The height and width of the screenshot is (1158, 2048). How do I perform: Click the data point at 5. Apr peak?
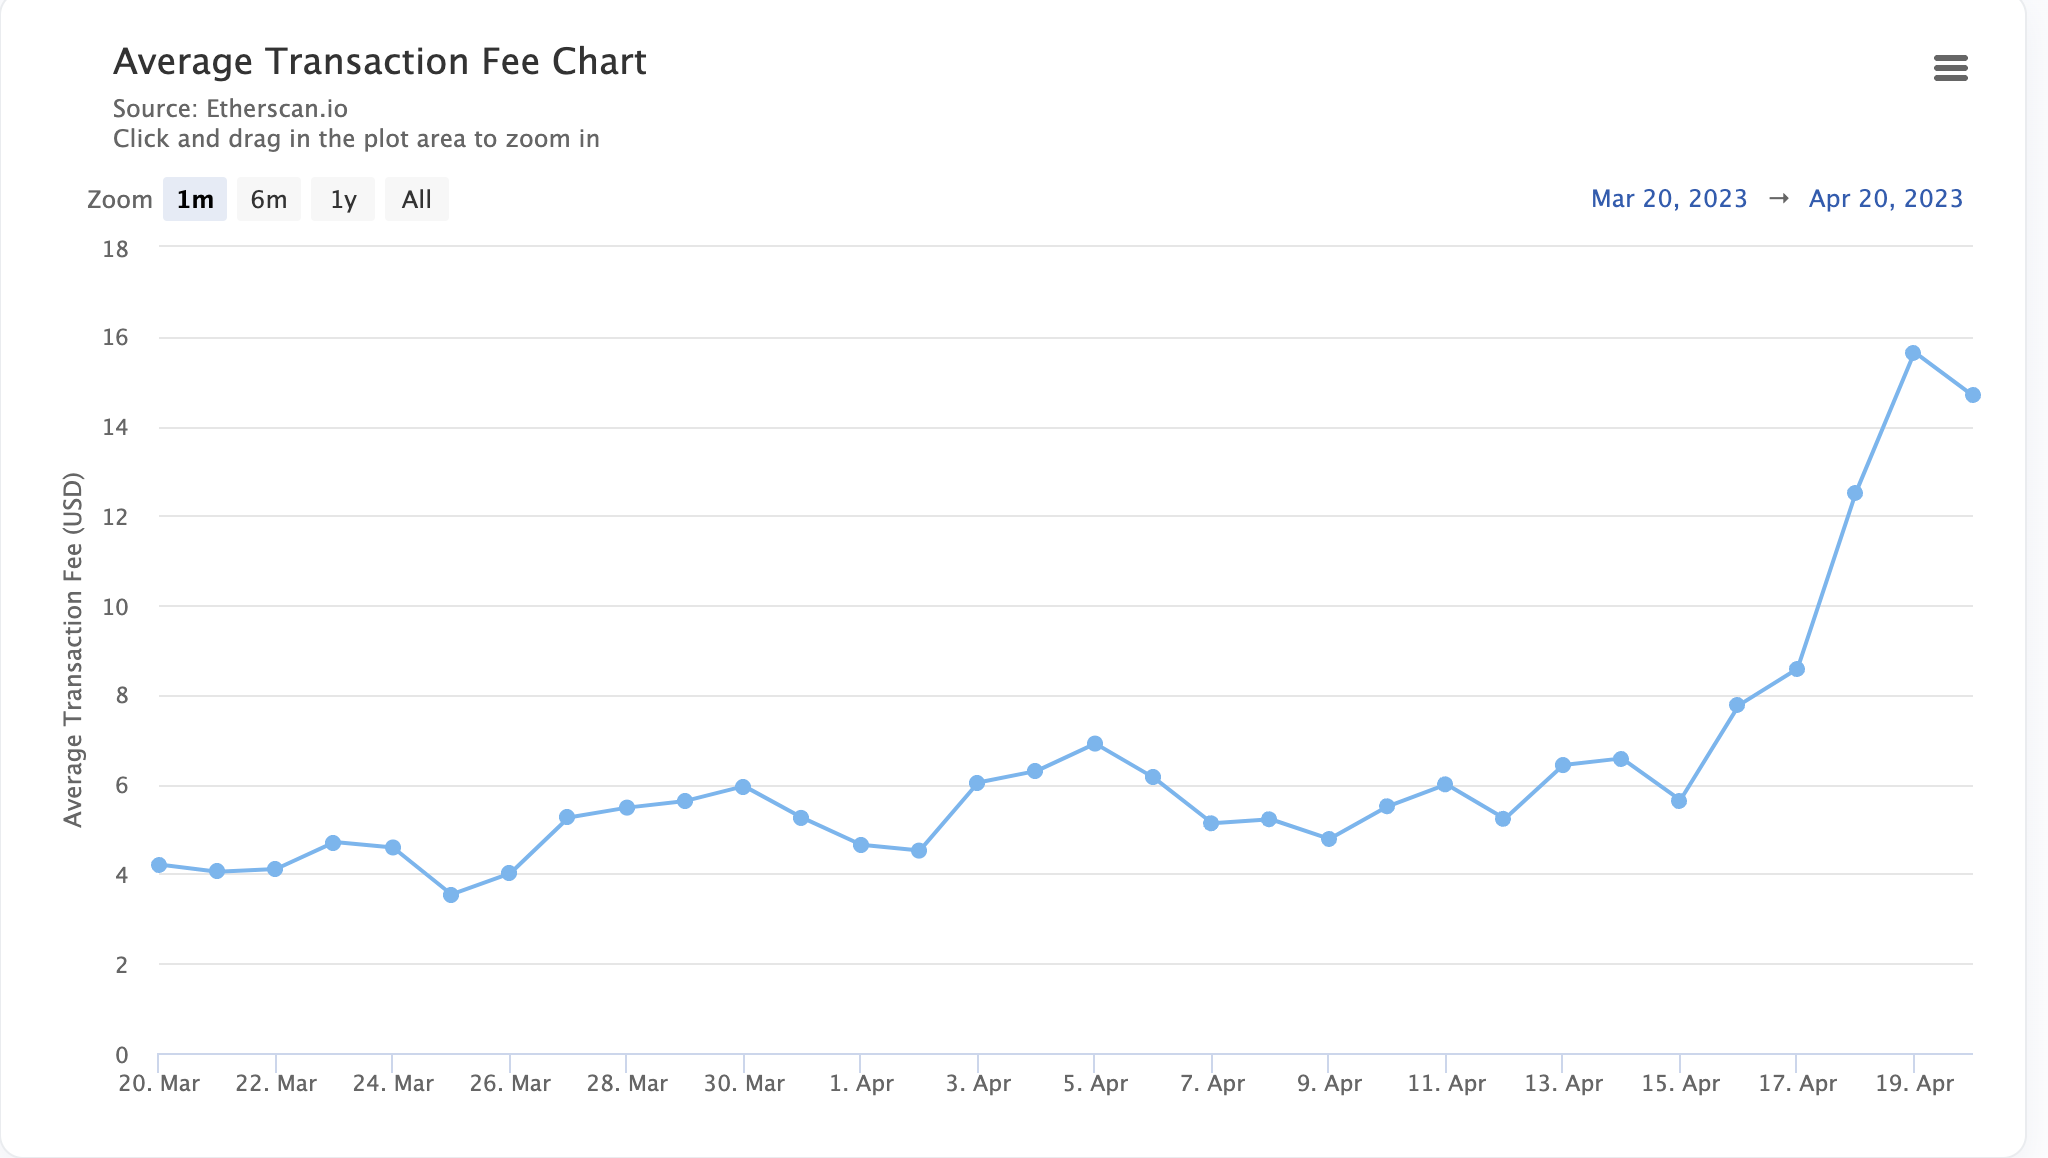1095,744
